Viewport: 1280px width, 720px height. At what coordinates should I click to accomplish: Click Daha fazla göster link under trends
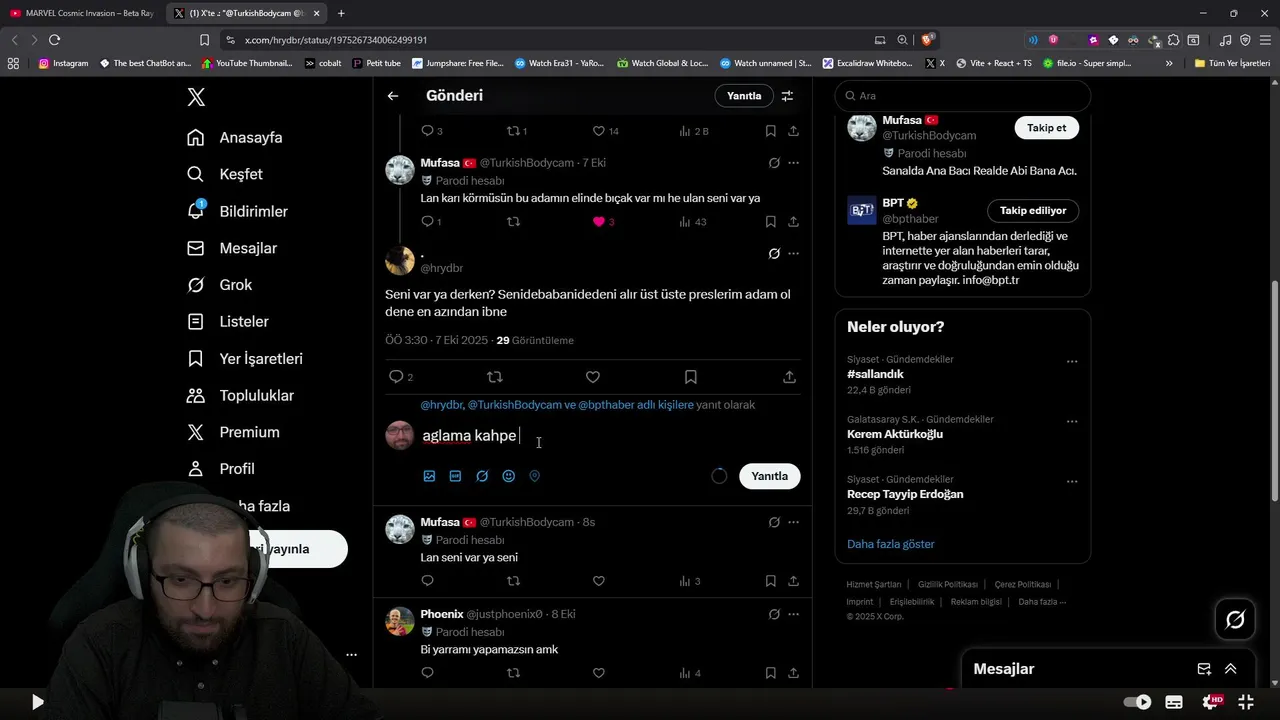(890, 544)
